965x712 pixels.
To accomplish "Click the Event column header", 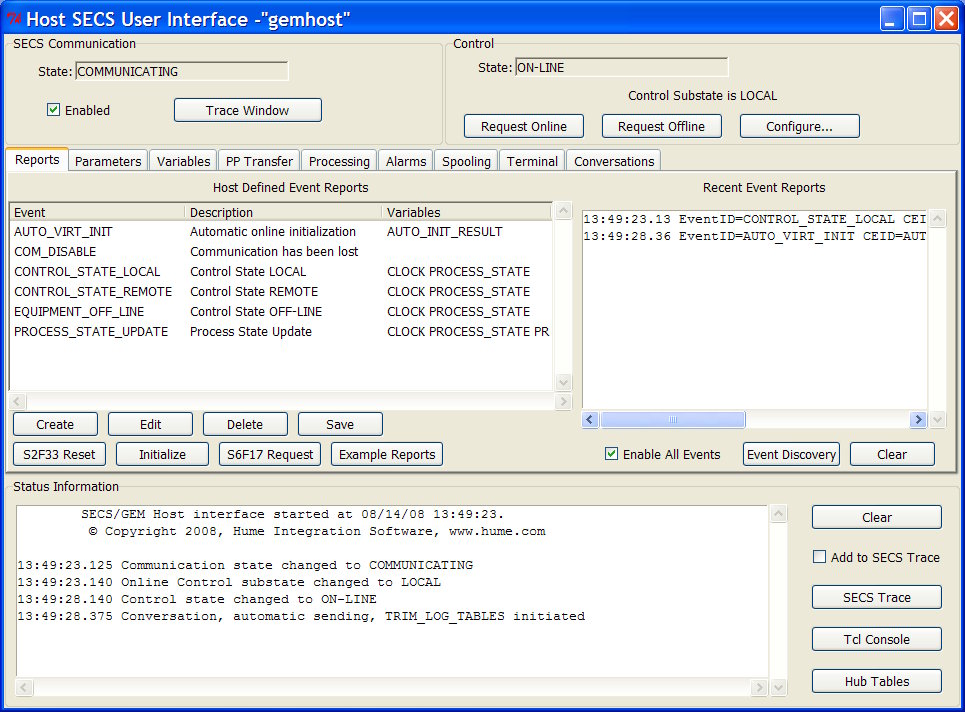I will pos(97,212).
